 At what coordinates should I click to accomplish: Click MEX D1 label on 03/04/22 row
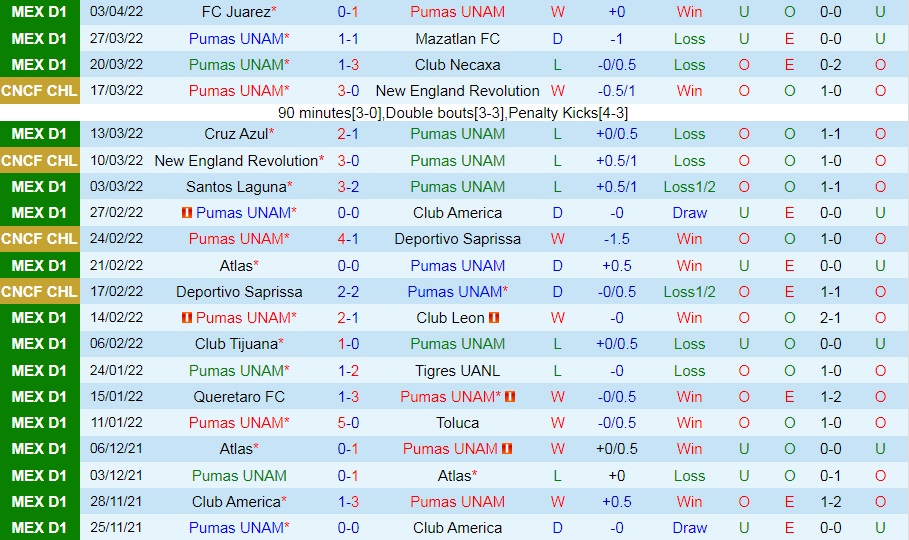pyautogui.click(x=40, y=12)
